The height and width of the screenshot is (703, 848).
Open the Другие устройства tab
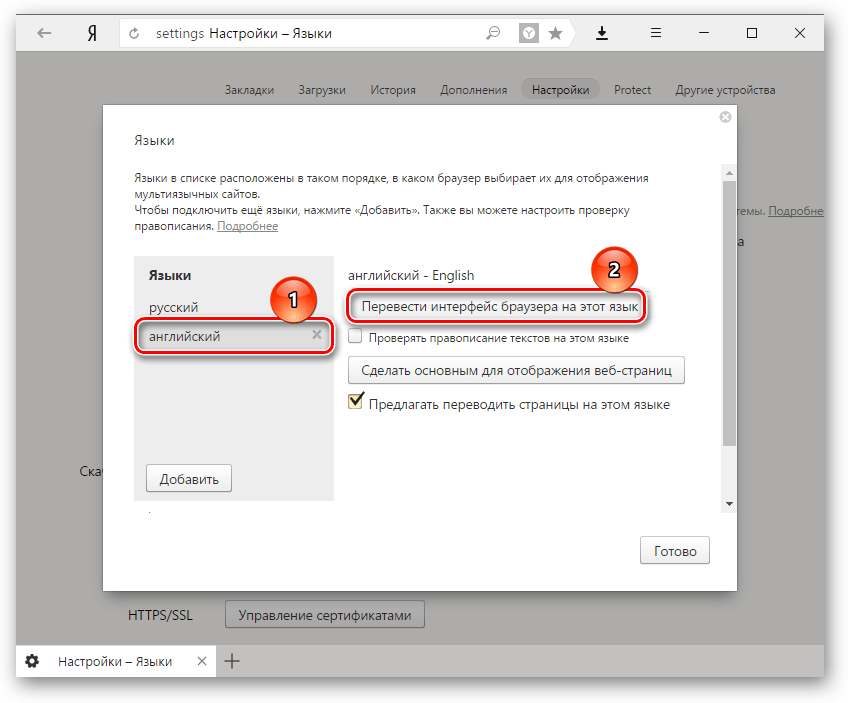(725, 90)
